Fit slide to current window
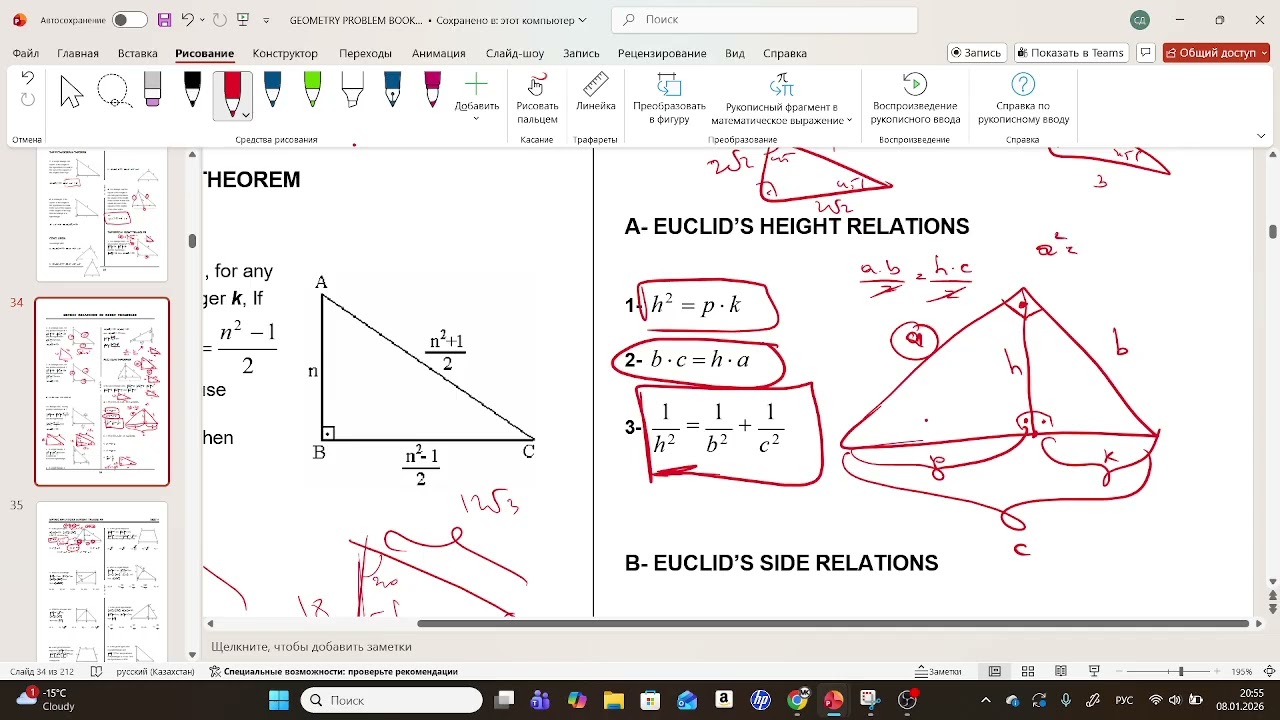Image resolution: width=1280 pixels, height=720 pixels. pyautogui.click(x=1269, y=671)
